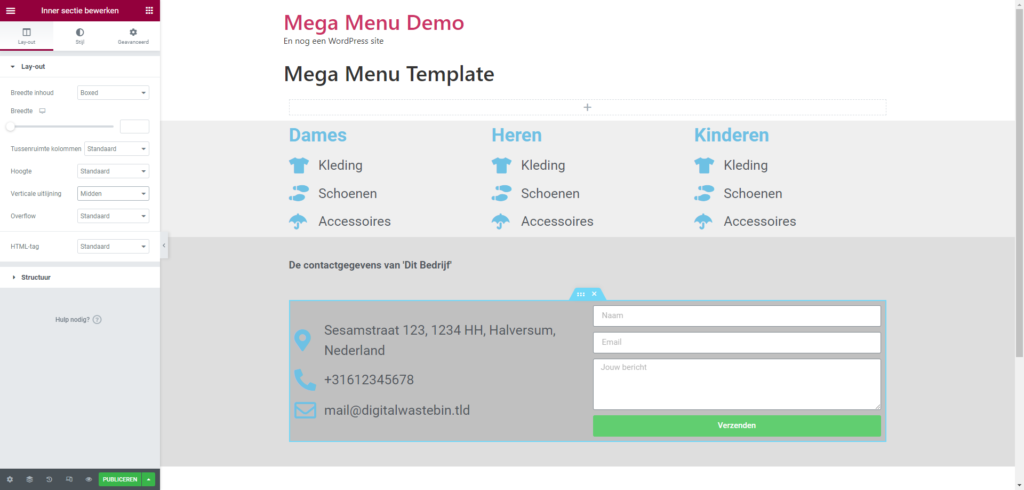
Task: Select the Heren heading
Action: tap(517, 135)
